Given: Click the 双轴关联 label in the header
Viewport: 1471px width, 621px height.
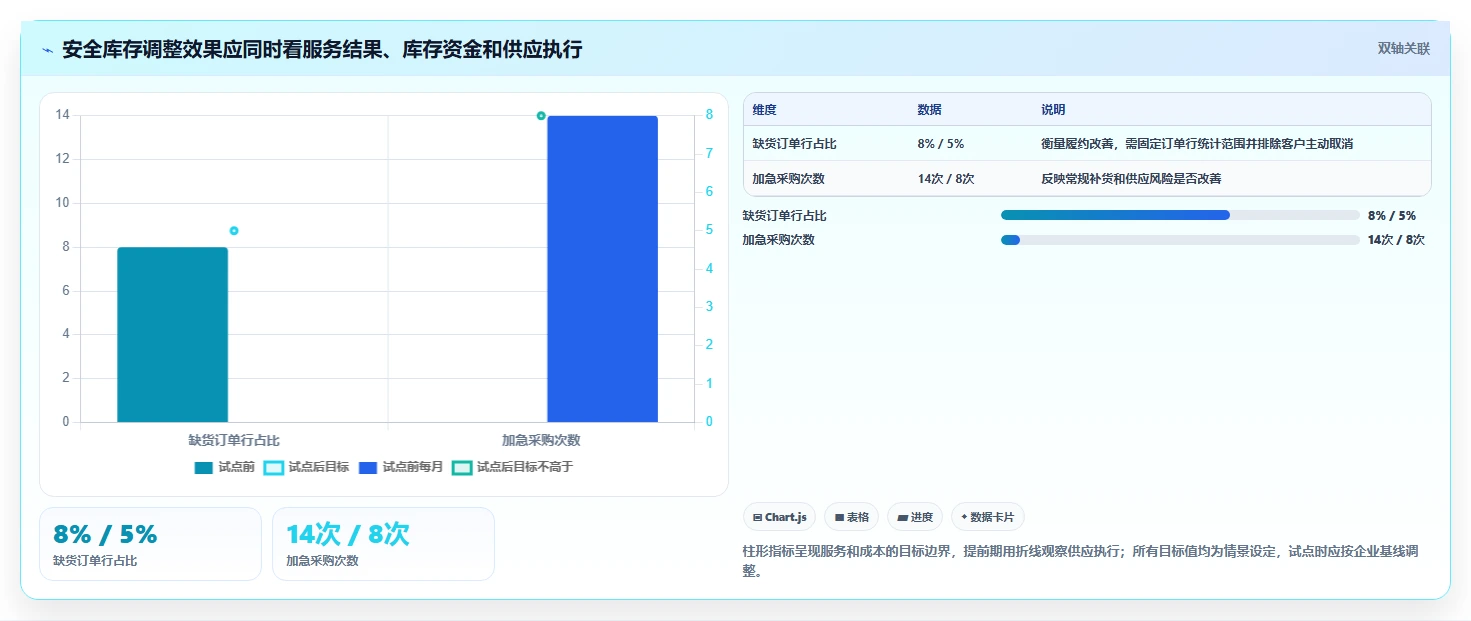Looking at the screenshot, I should point(1404,49).
